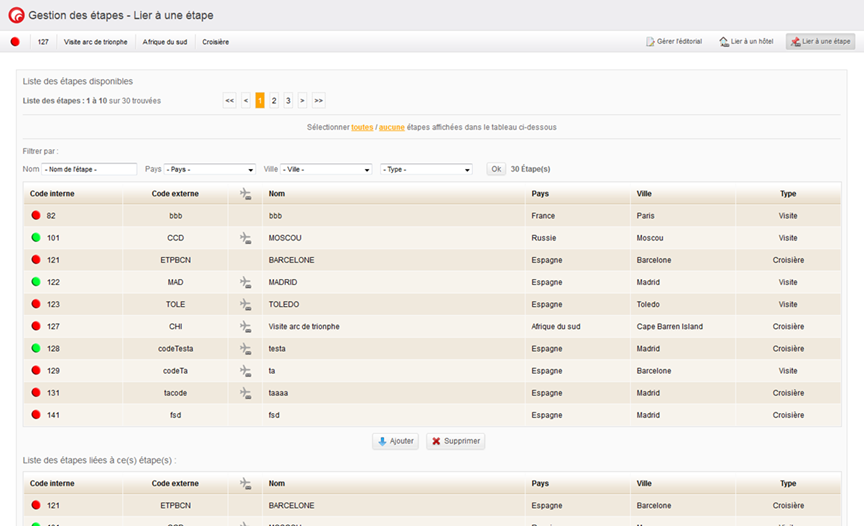This screenshot has width=864, height=526.
Task: Open the Ville filter dropdown
Action: (326, 170)
